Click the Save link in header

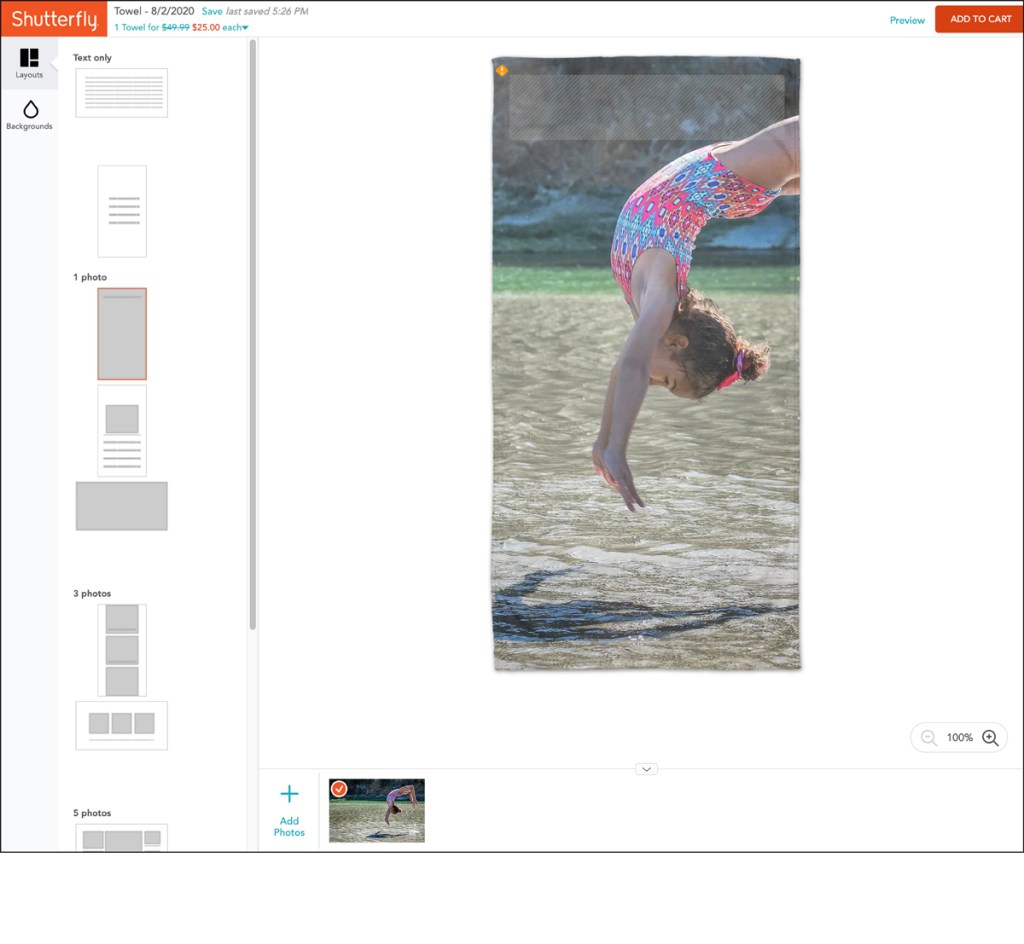[x=212, y=11]
